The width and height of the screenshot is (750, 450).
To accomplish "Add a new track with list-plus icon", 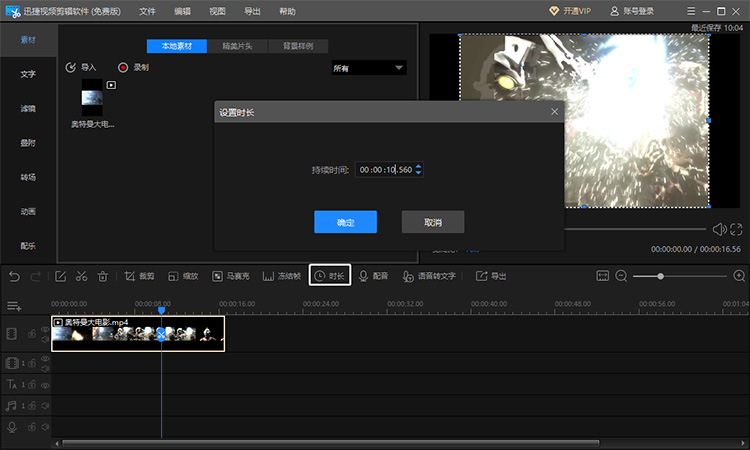I will 14,306.
